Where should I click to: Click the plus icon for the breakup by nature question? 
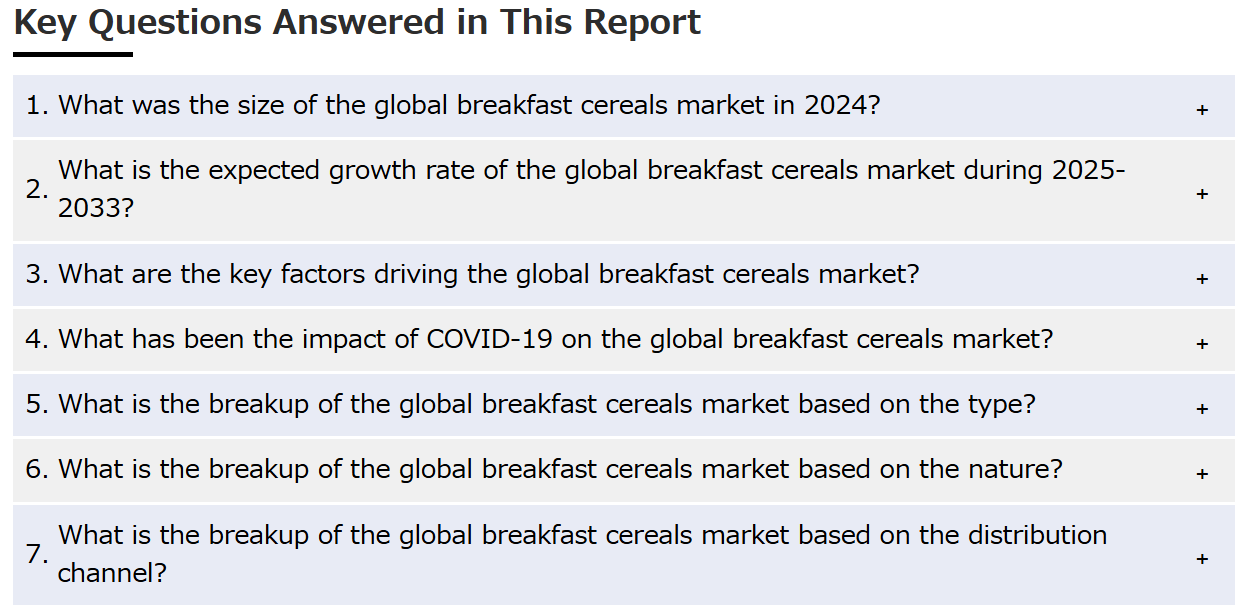click(1202, 474)
